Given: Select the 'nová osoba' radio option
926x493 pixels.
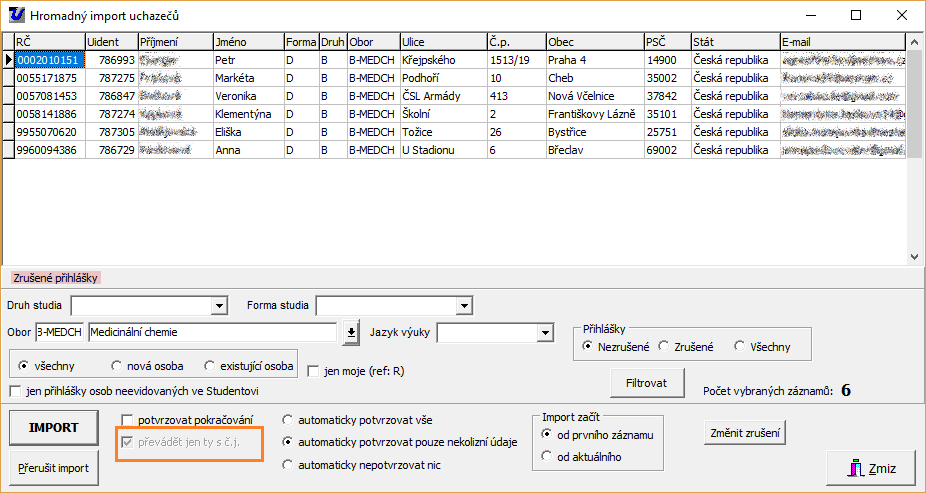Looking at the screenshot, I should pos(118,366).
